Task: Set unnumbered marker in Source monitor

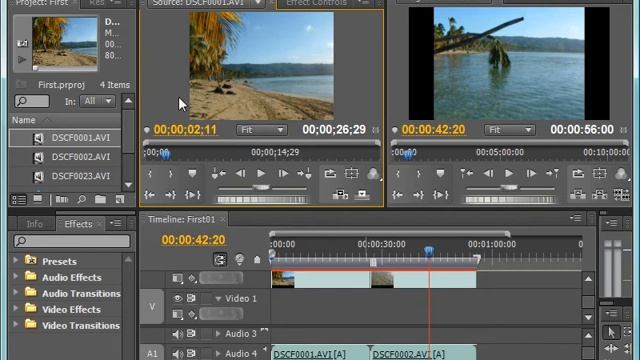Action: 192,174
